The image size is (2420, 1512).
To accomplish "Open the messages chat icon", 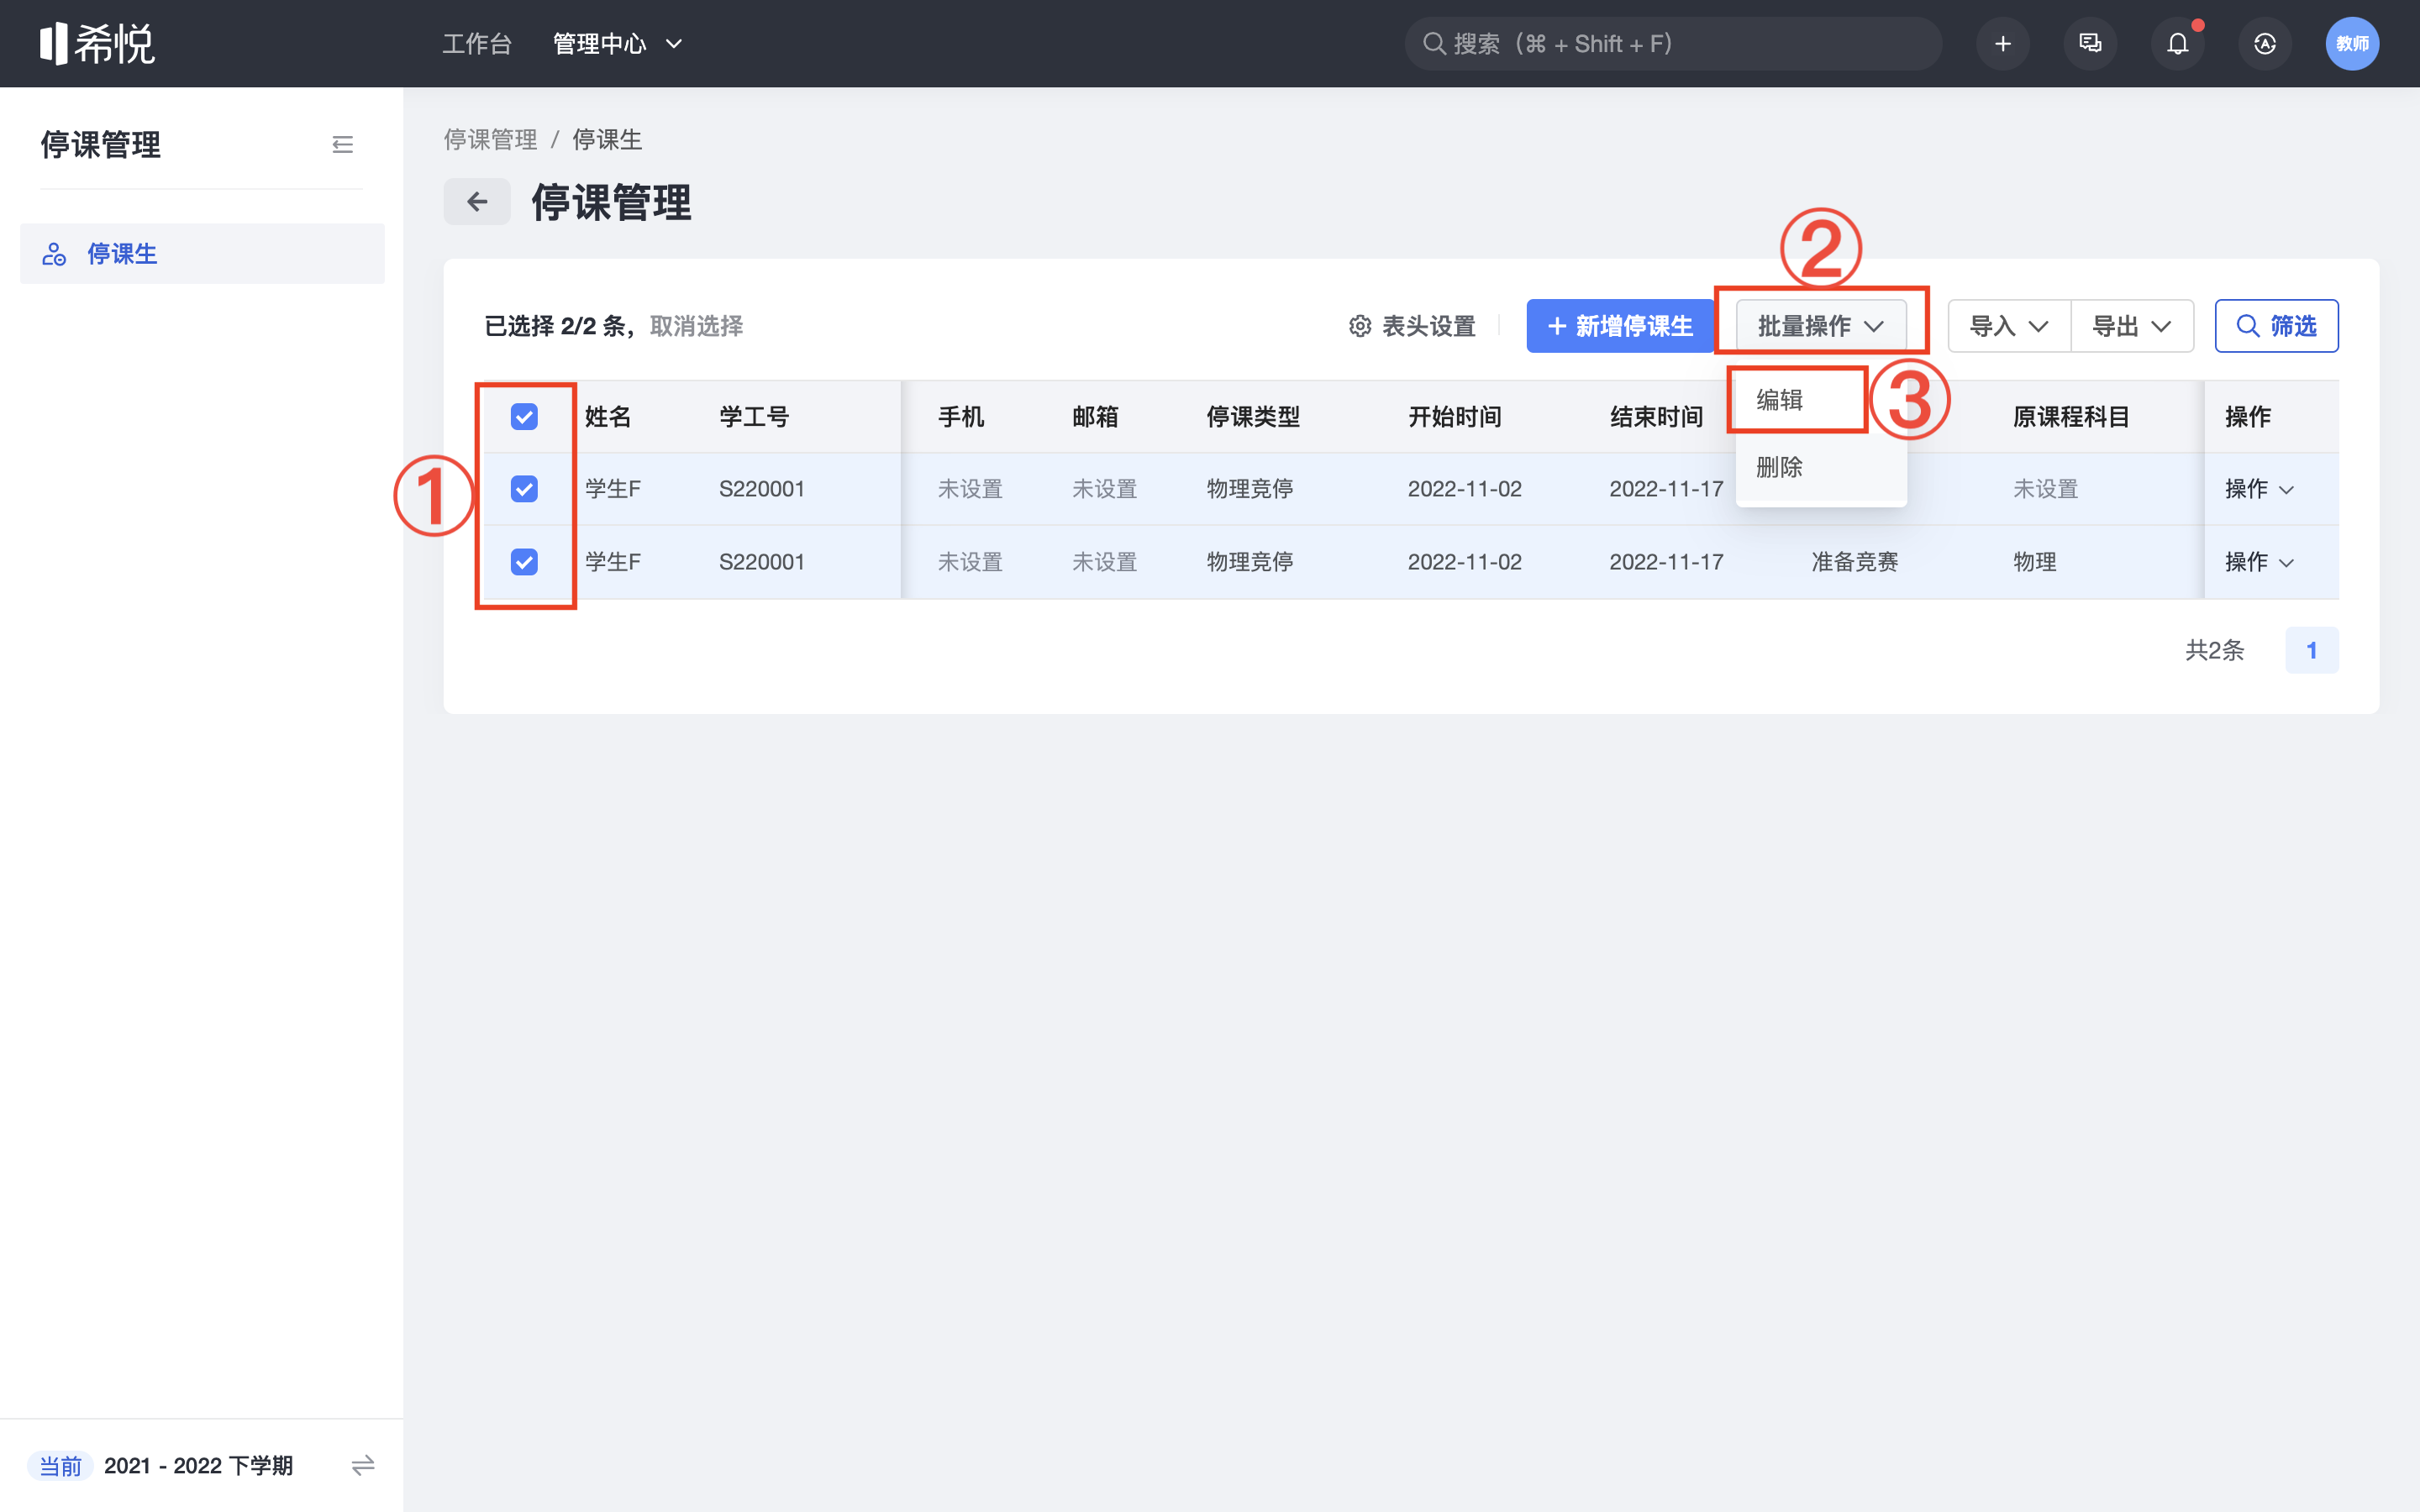I will [2090, 43].
